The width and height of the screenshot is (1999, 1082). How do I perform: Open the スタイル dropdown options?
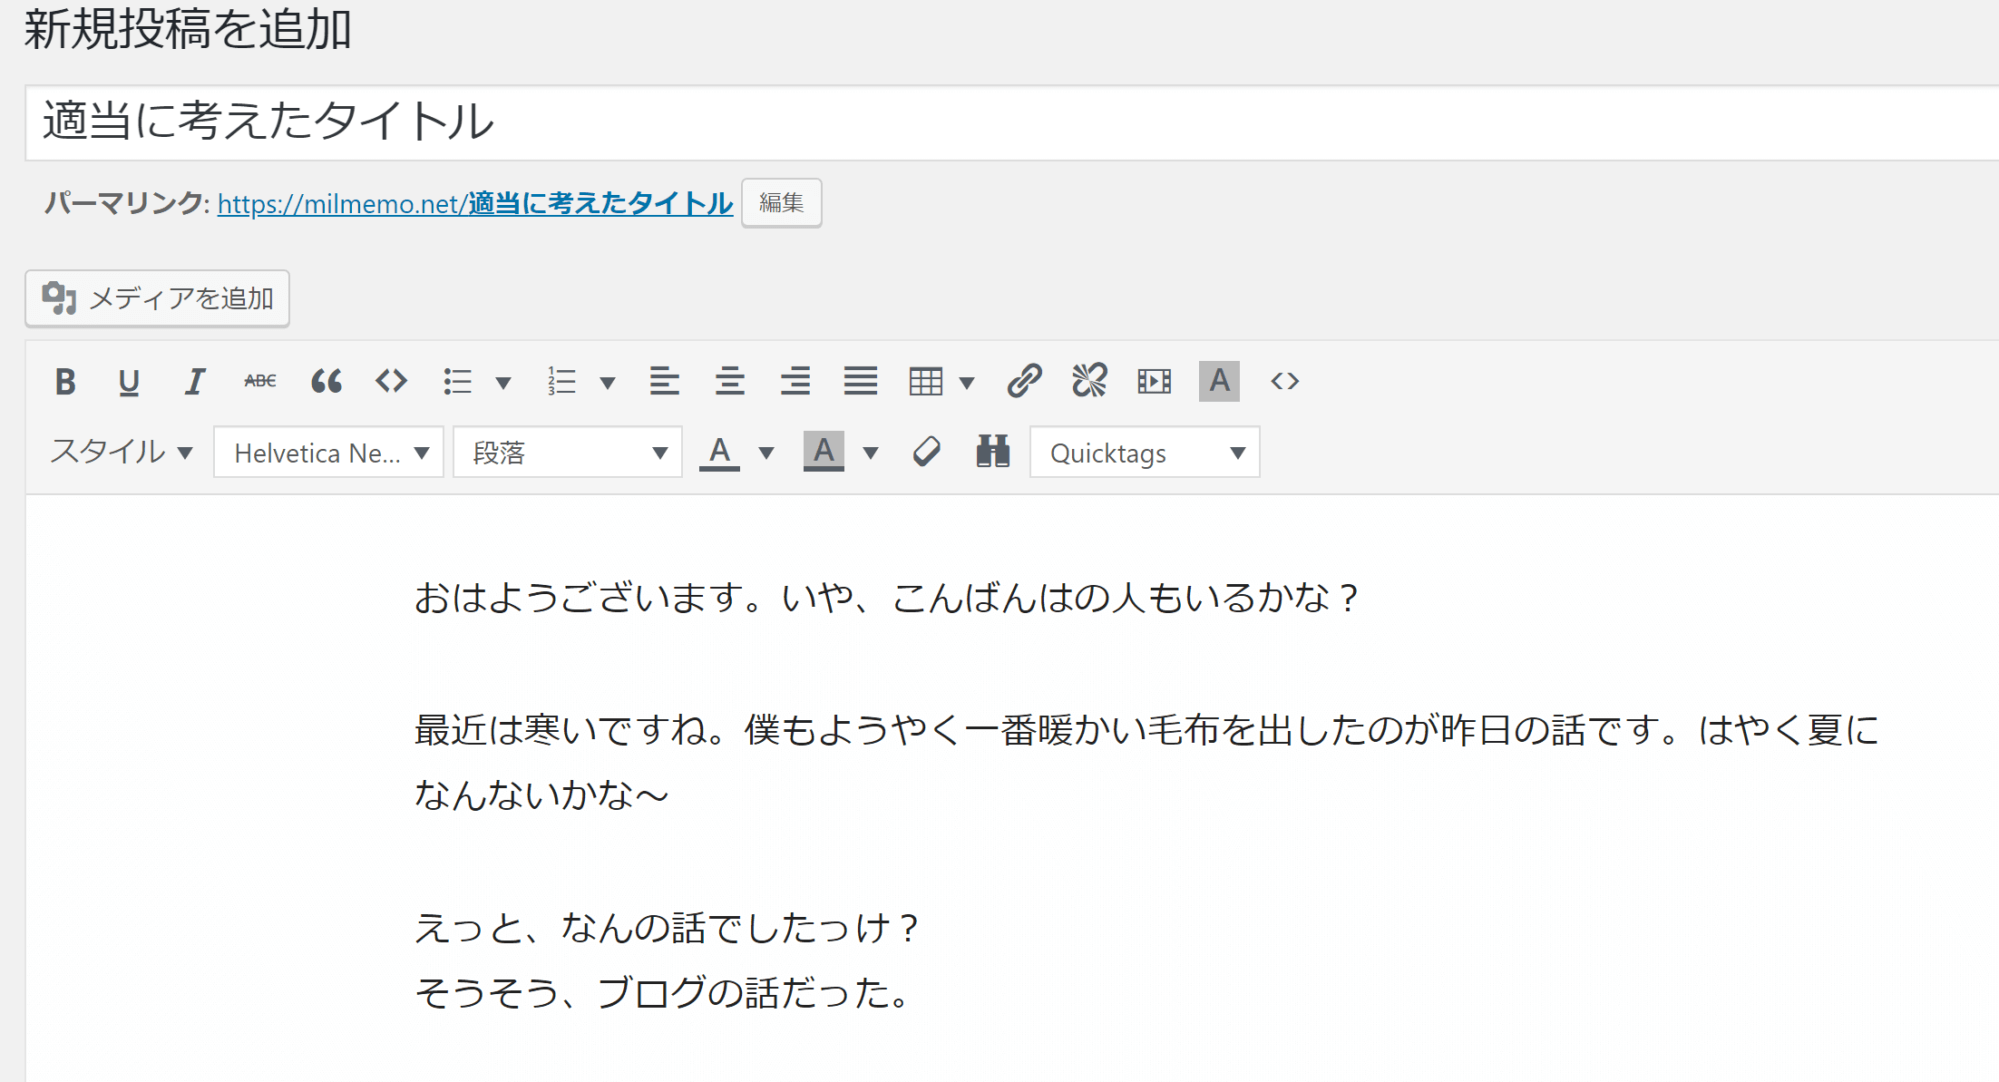coord(119,452)
